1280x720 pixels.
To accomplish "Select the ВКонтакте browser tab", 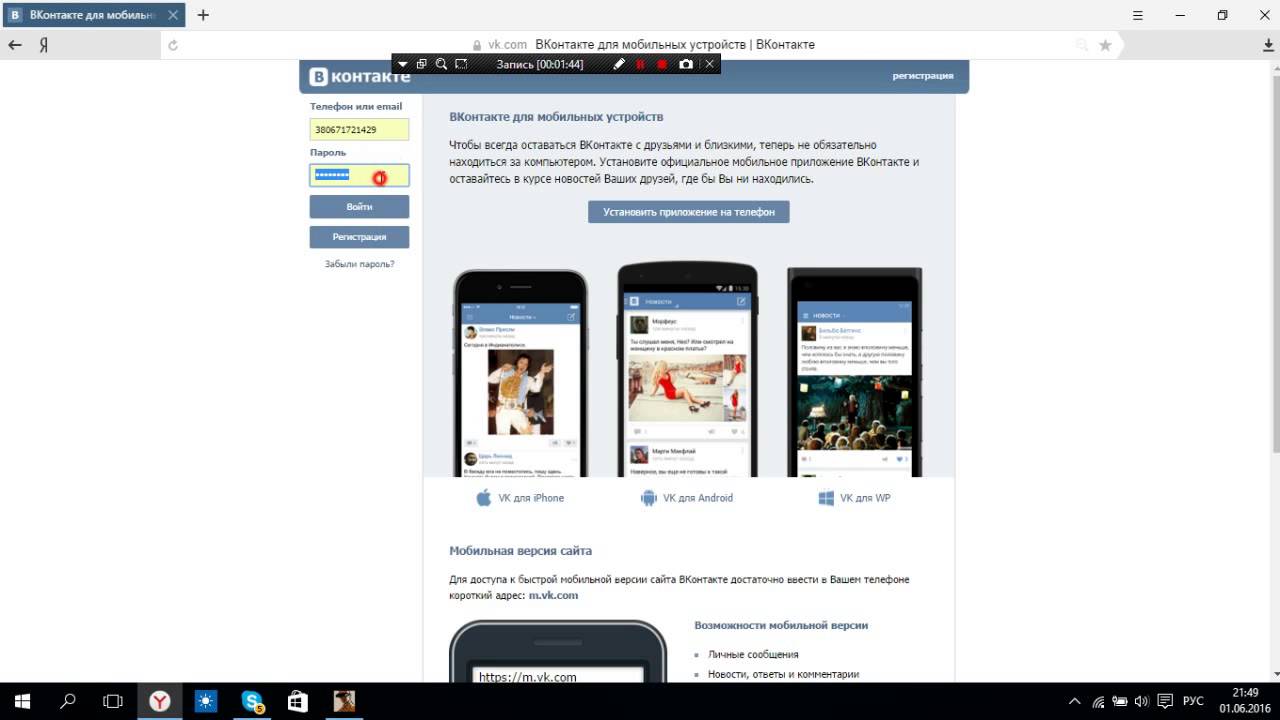I will click(x=94, y=15).
